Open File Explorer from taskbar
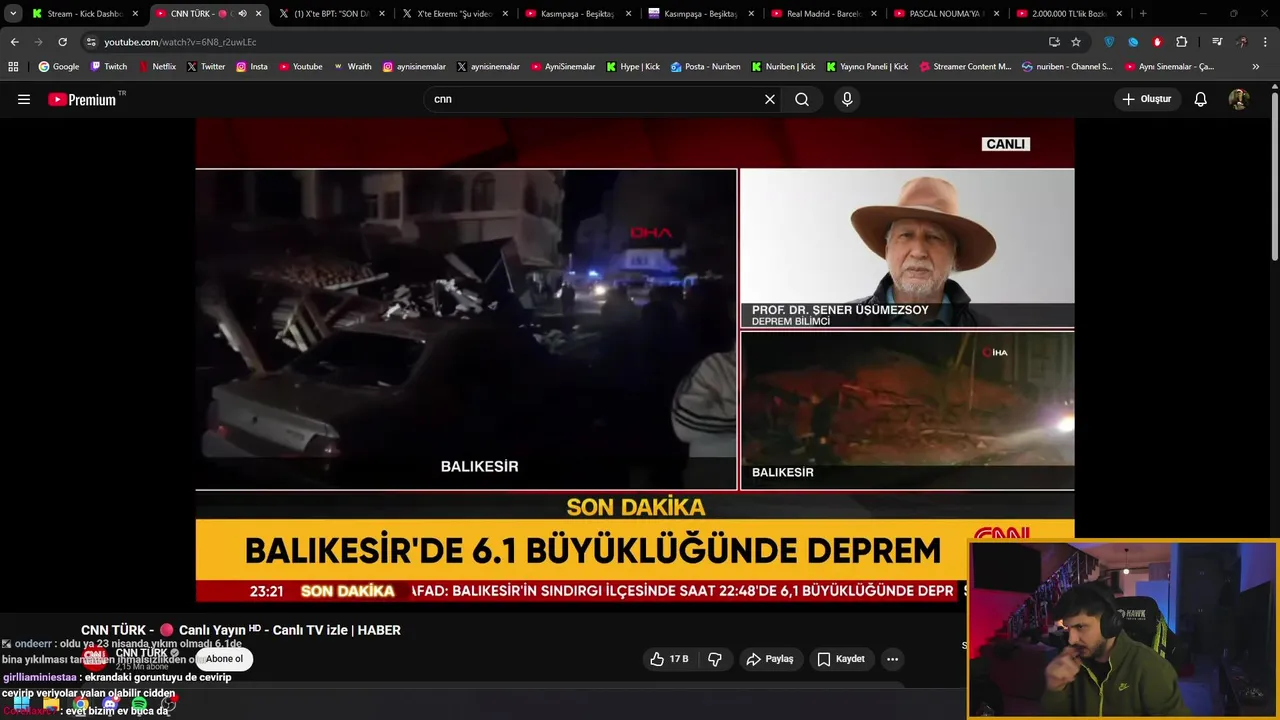 (50, 705)
